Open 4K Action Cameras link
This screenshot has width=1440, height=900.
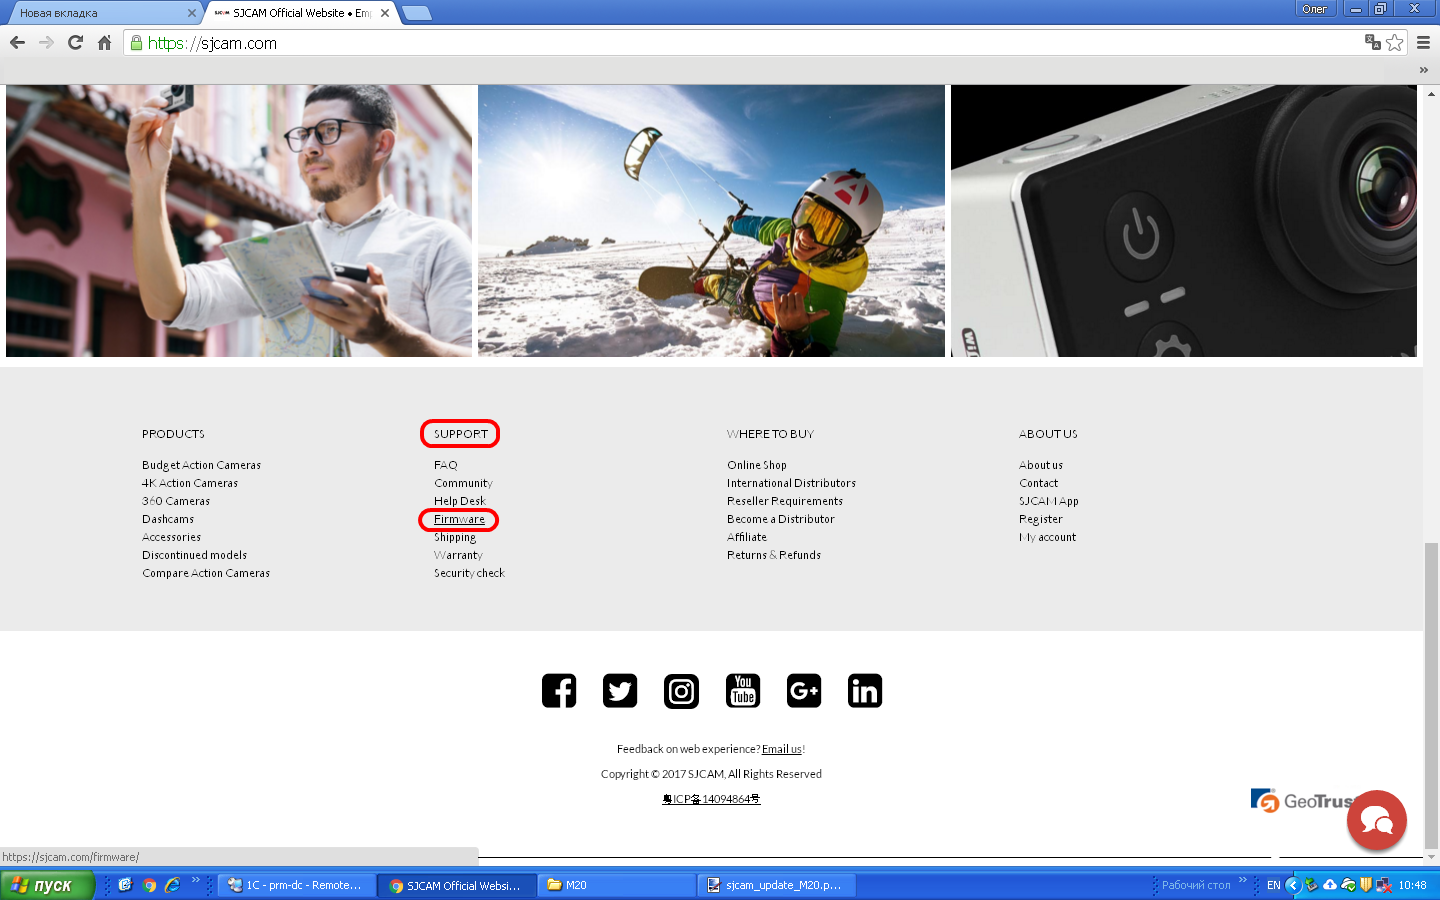pos(190,483)
